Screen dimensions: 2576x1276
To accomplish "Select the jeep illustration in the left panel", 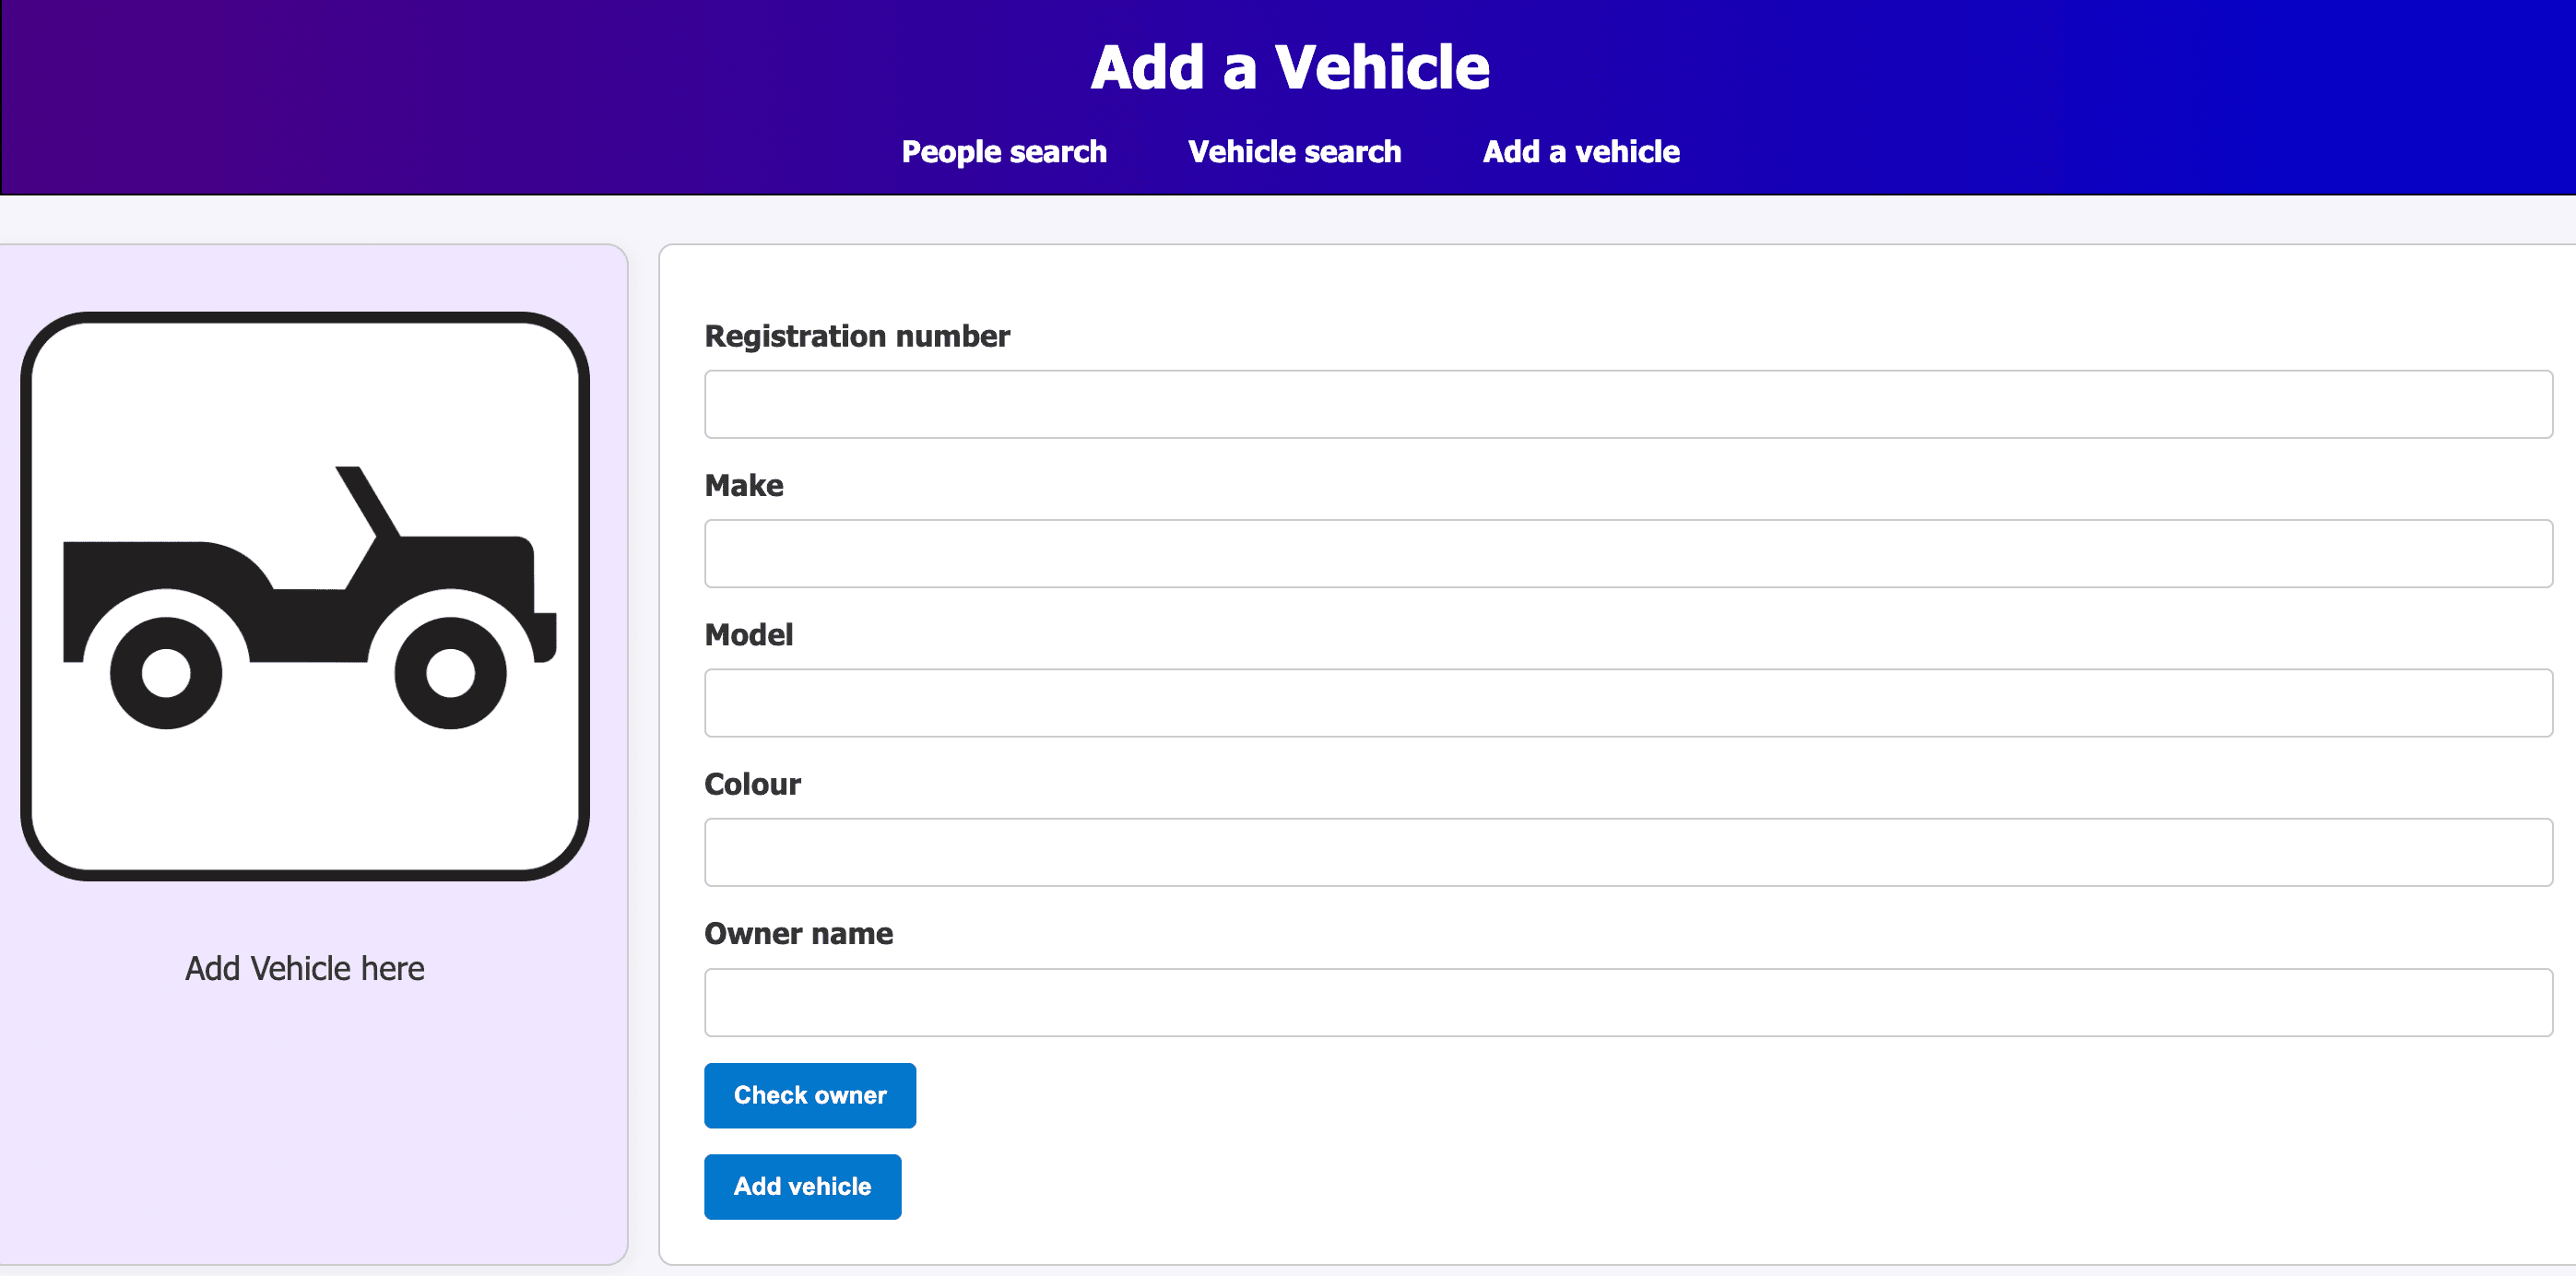I will click(305, 600).
